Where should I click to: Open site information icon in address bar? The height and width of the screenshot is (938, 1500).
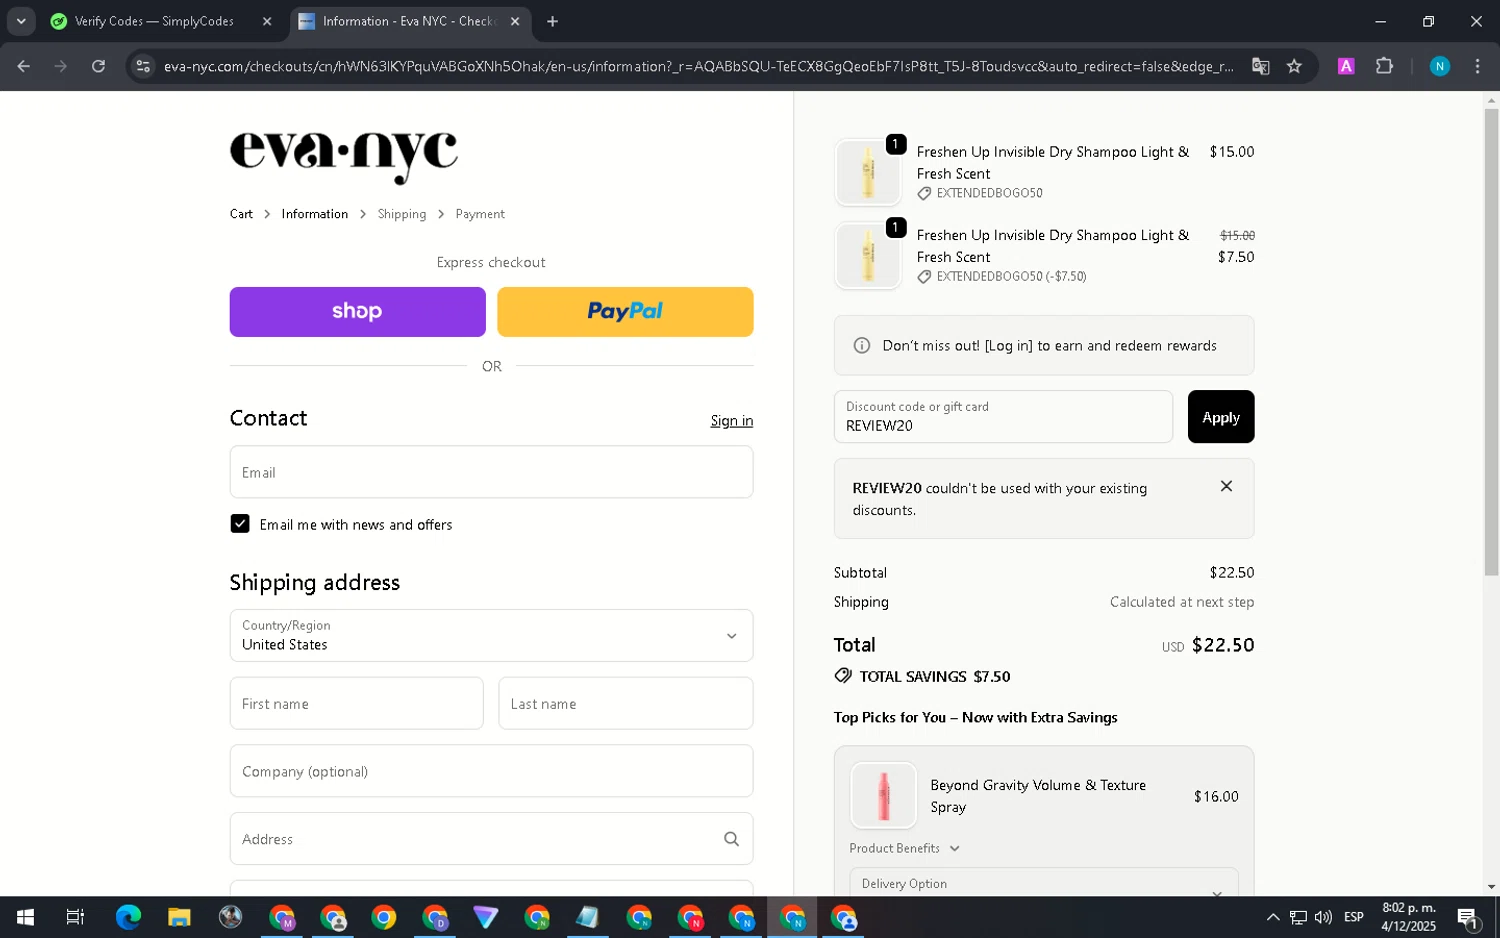coord(143,66)
